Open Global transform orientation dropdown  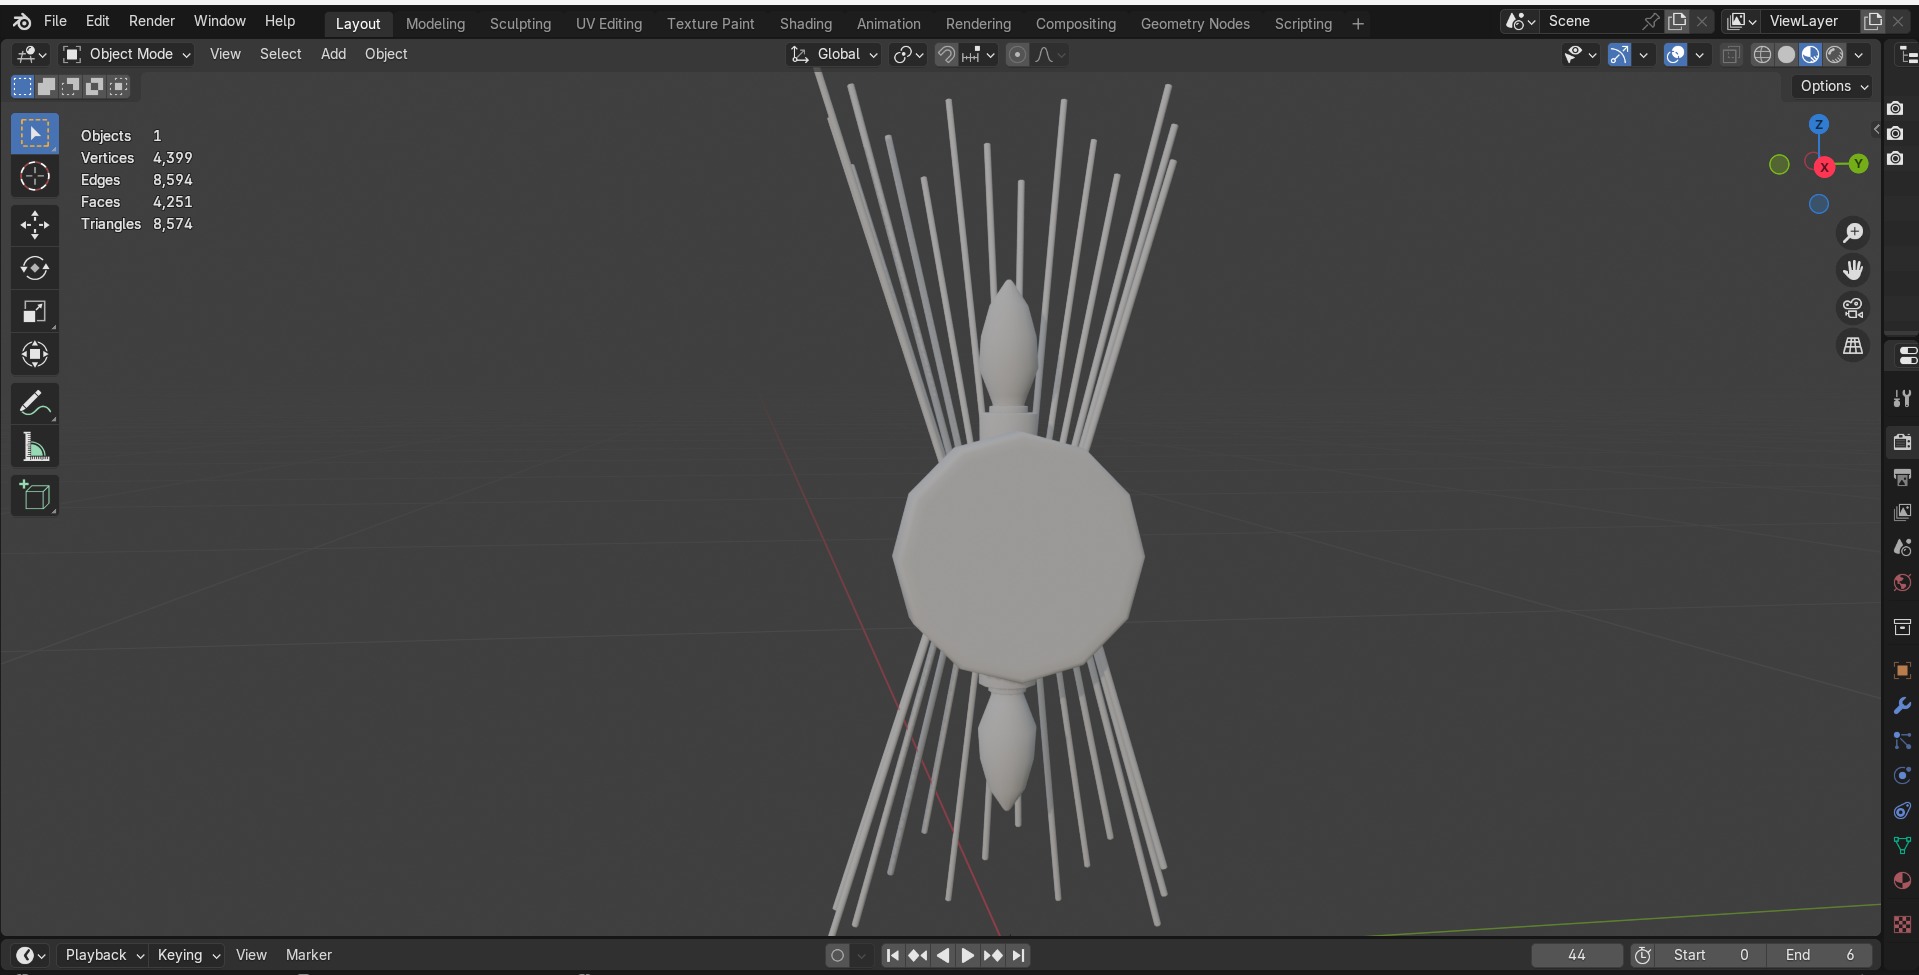coord(834,54)
